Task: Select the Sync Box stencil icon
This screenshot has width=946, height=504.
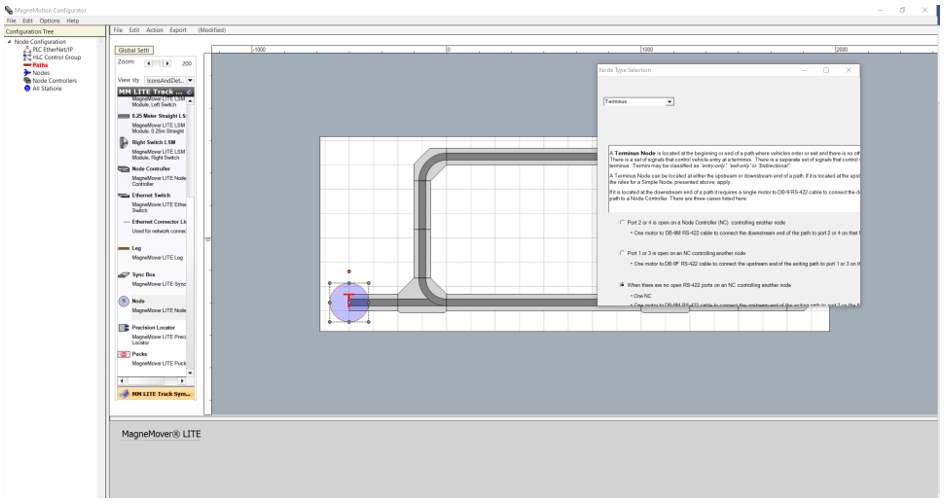Action: coord(123,275)
